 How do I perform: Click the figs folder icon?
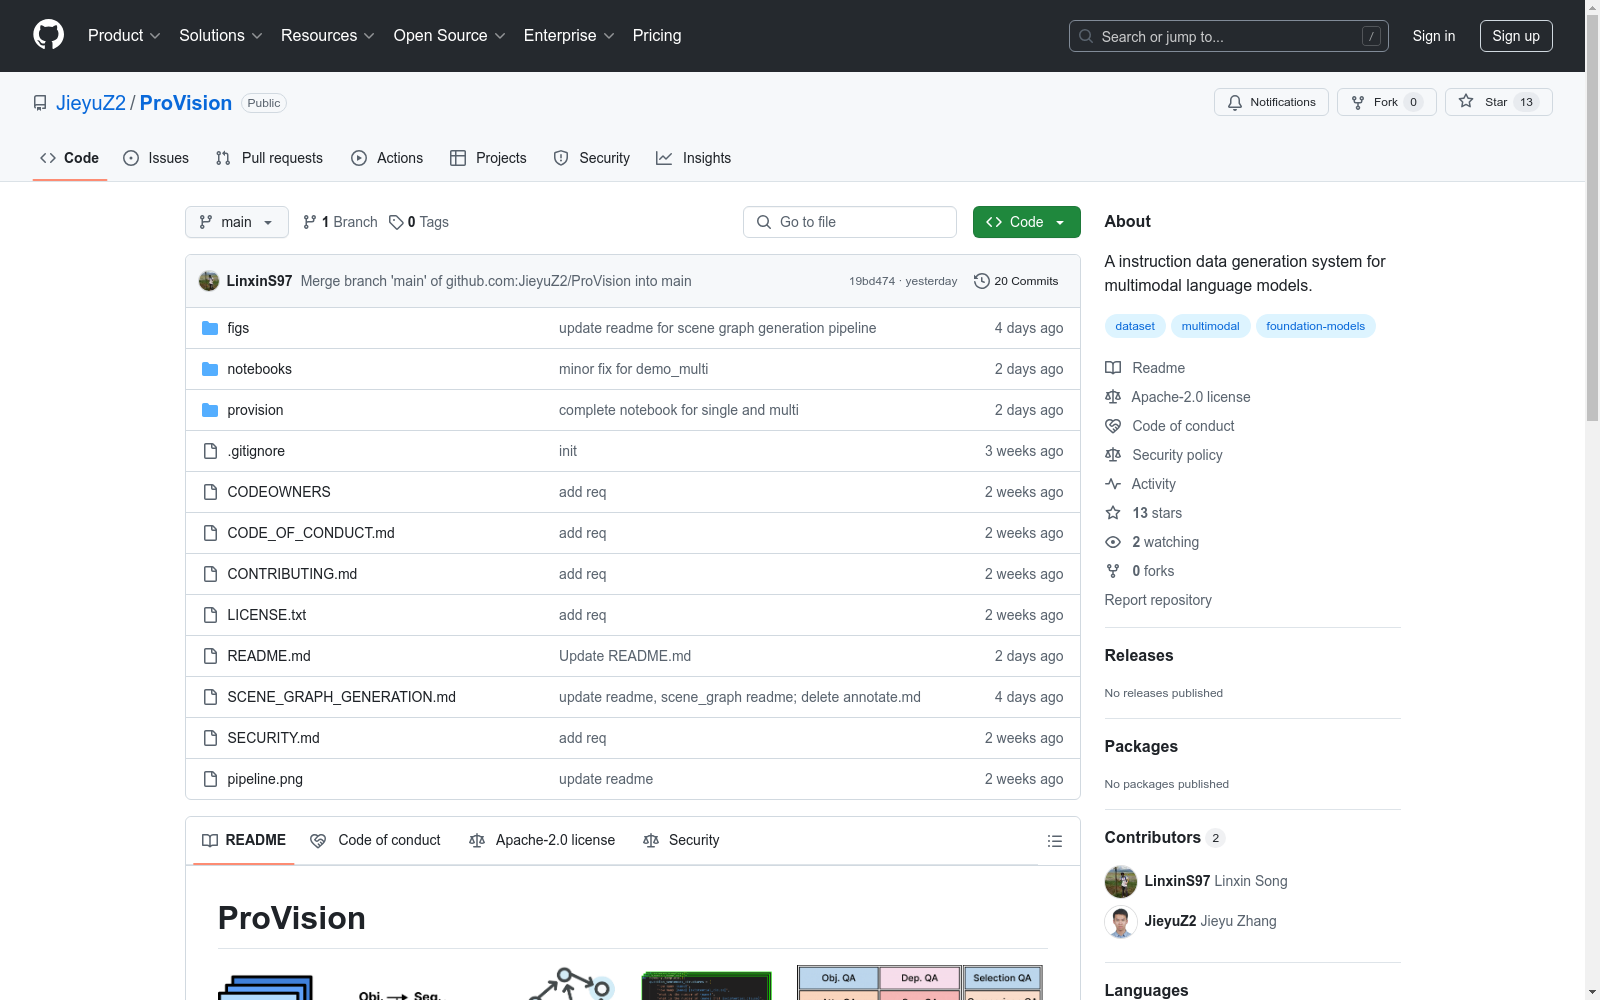tap(210, 328)
